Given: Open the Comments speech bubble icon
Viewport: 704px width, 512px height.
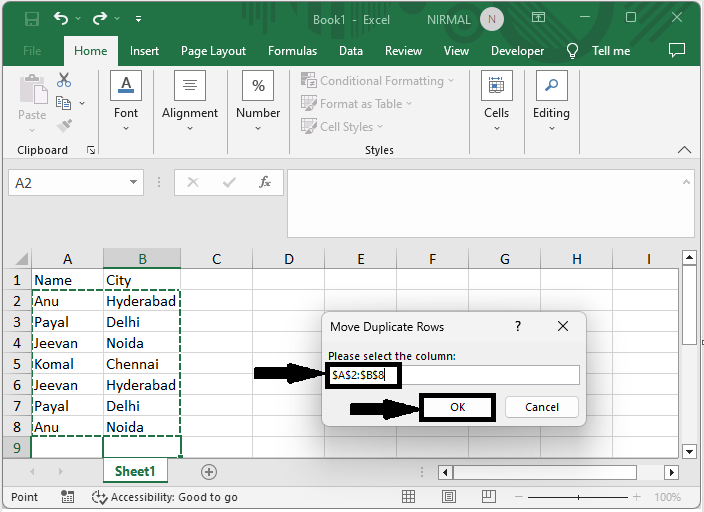Looking at the screenshot, I should coord(677,50).
